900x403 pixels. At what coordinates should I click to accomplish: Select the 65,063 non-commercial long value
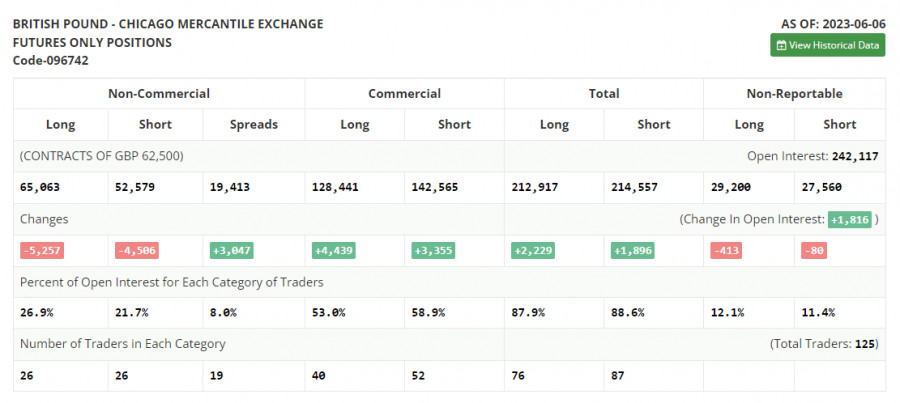(x=41, y=187)
